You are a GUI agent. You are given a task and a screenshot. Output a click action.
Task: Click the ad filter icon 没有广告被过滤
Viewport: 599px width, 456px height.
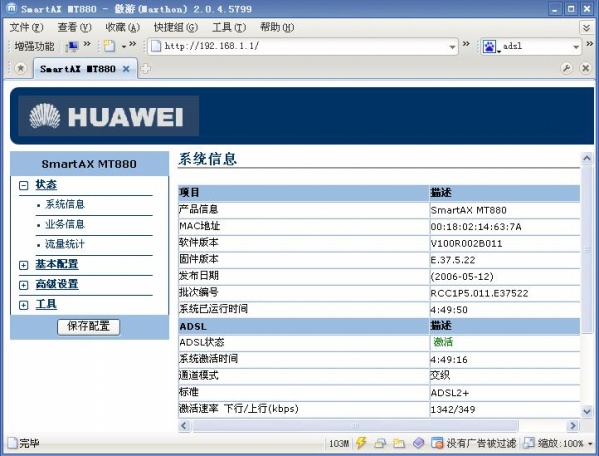click(437, 443)
